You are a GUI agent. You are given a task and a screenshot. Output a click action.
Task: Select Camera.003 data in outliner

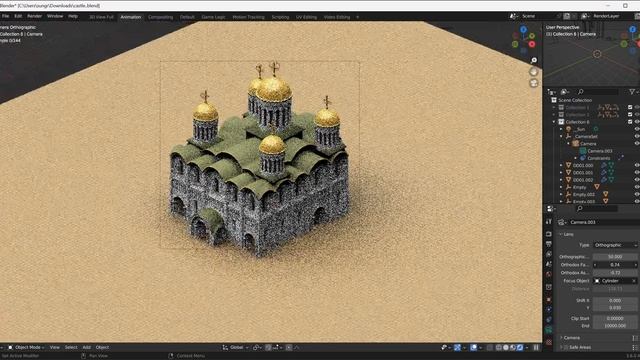click(x=600, y=151)
